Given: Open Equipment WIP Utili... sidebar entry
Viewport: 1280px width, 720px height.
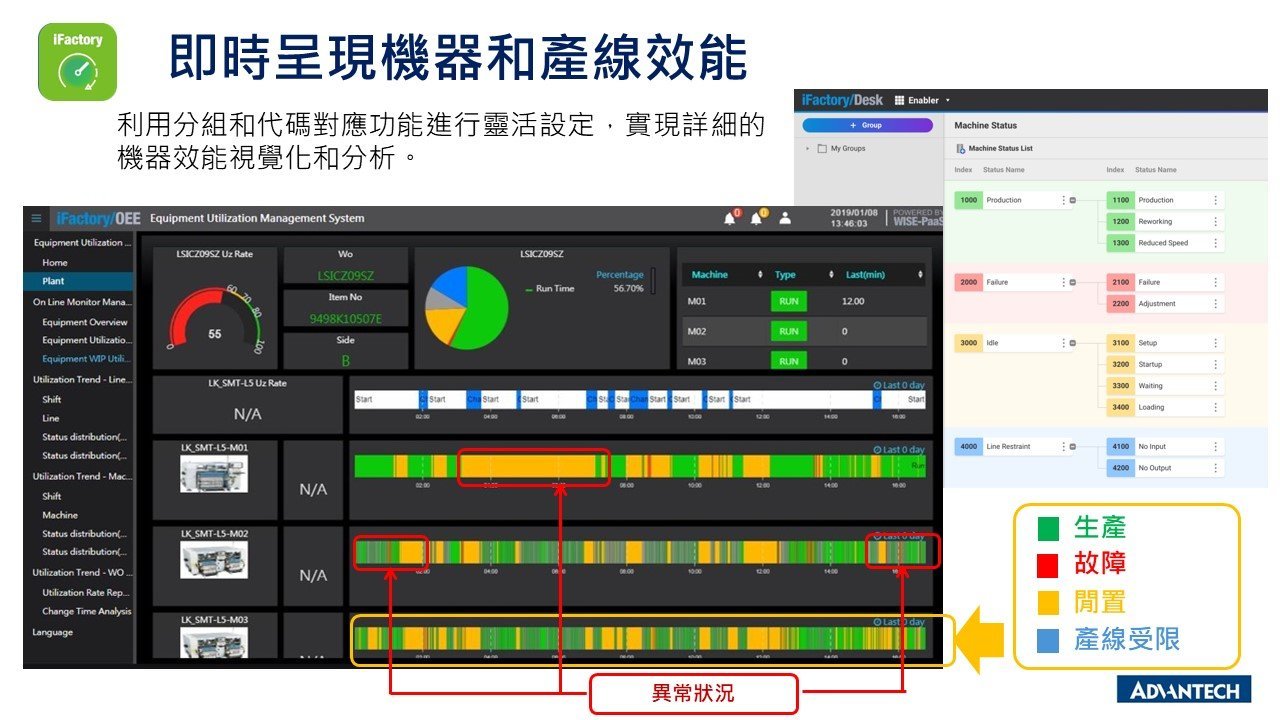Looking at the screenshot, I should pos(86,358).
